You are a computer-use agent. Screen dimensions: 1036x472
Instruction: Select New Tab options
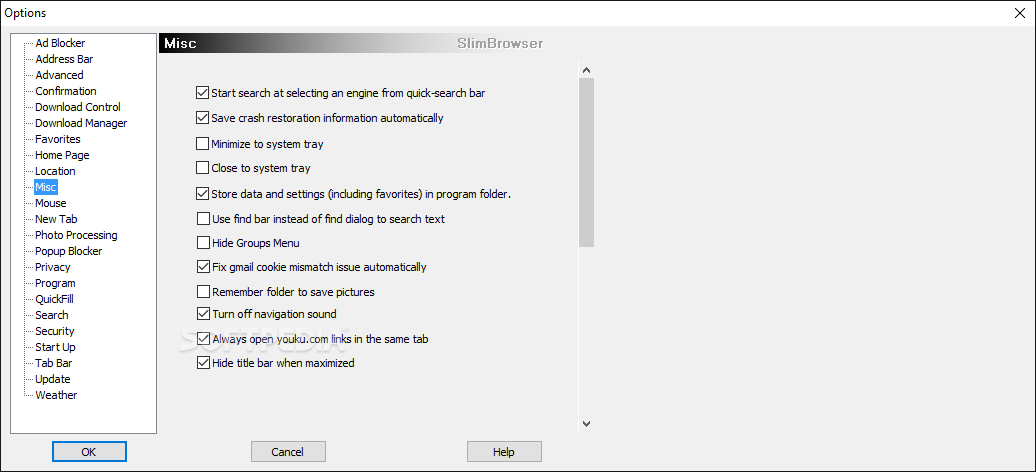tap(56, 219)
